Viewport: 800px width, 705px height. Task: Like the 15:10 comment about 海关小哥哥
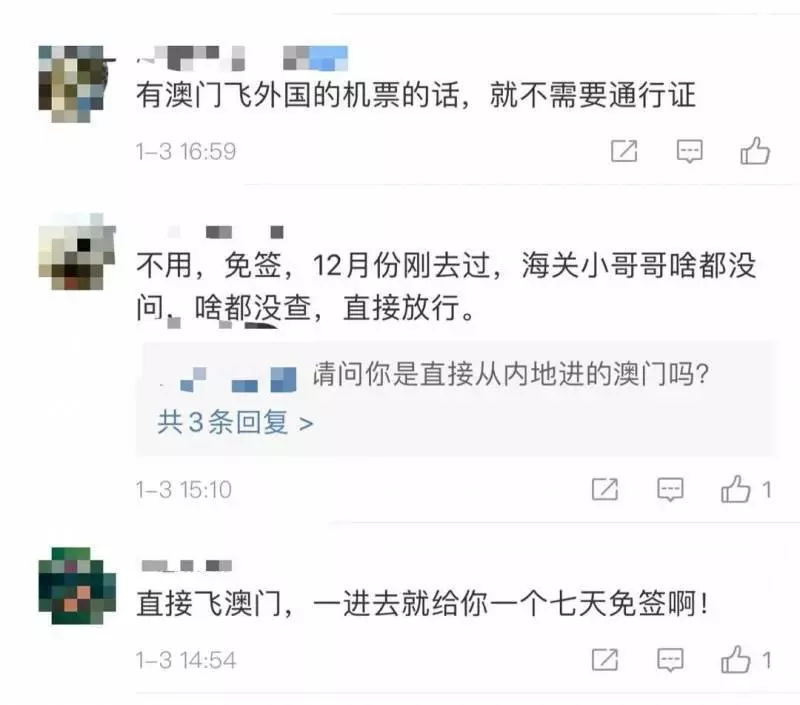[x=745, y=489]
